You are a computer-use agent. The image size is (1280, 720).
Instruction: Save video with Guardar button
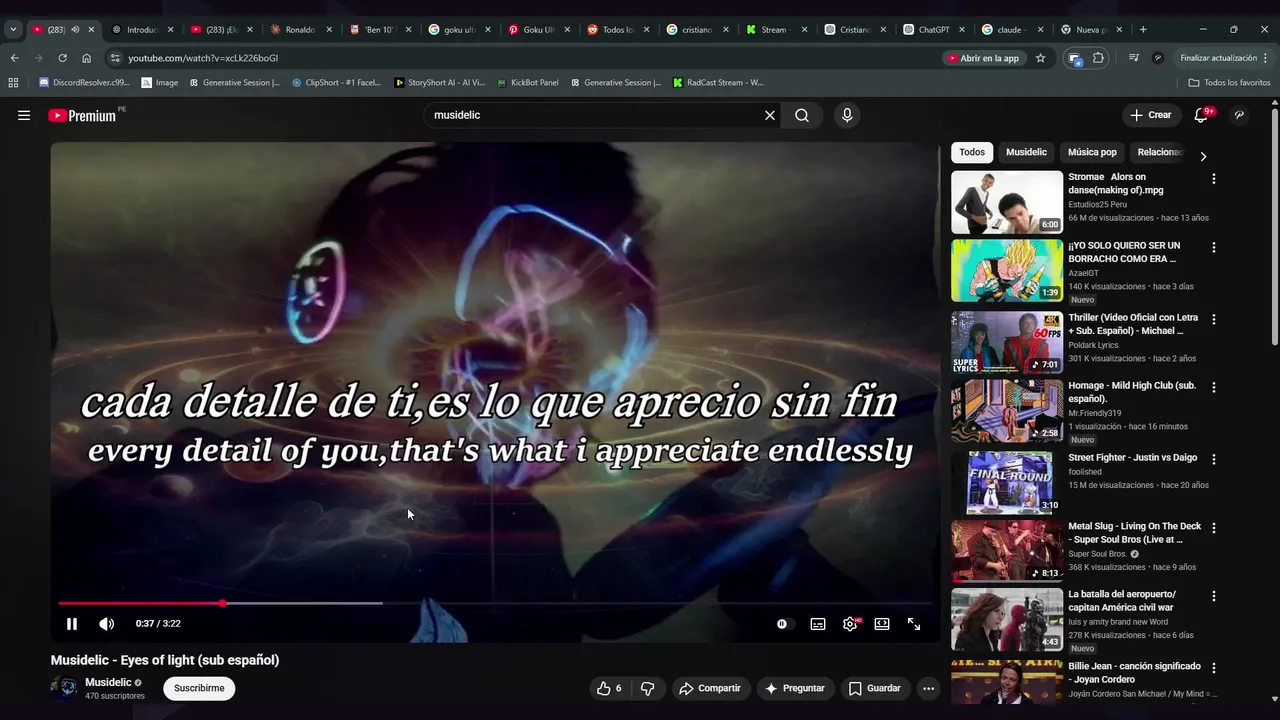click(x=875, y=688)
